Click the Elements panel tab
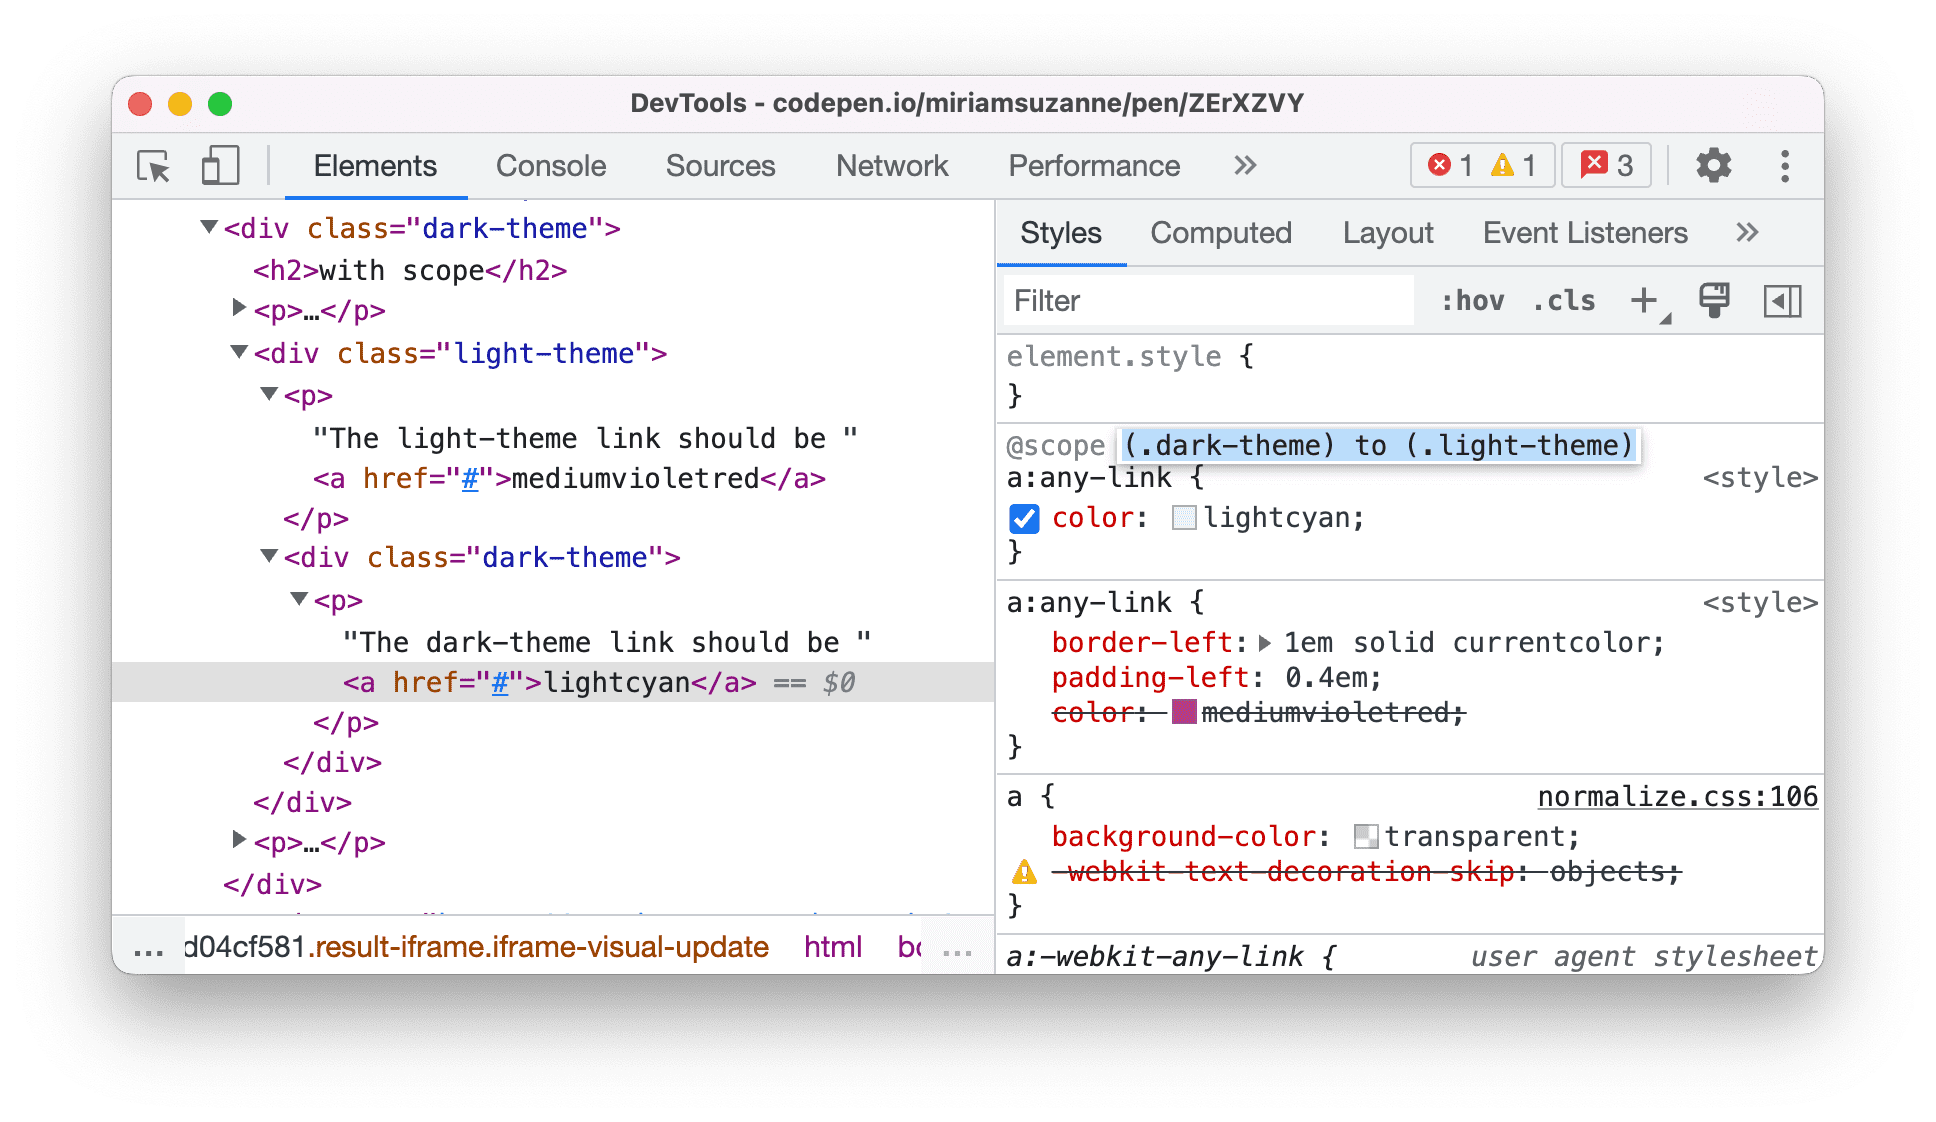Viewport: 1936px width, 1122px height. click(x=373, y=166)
